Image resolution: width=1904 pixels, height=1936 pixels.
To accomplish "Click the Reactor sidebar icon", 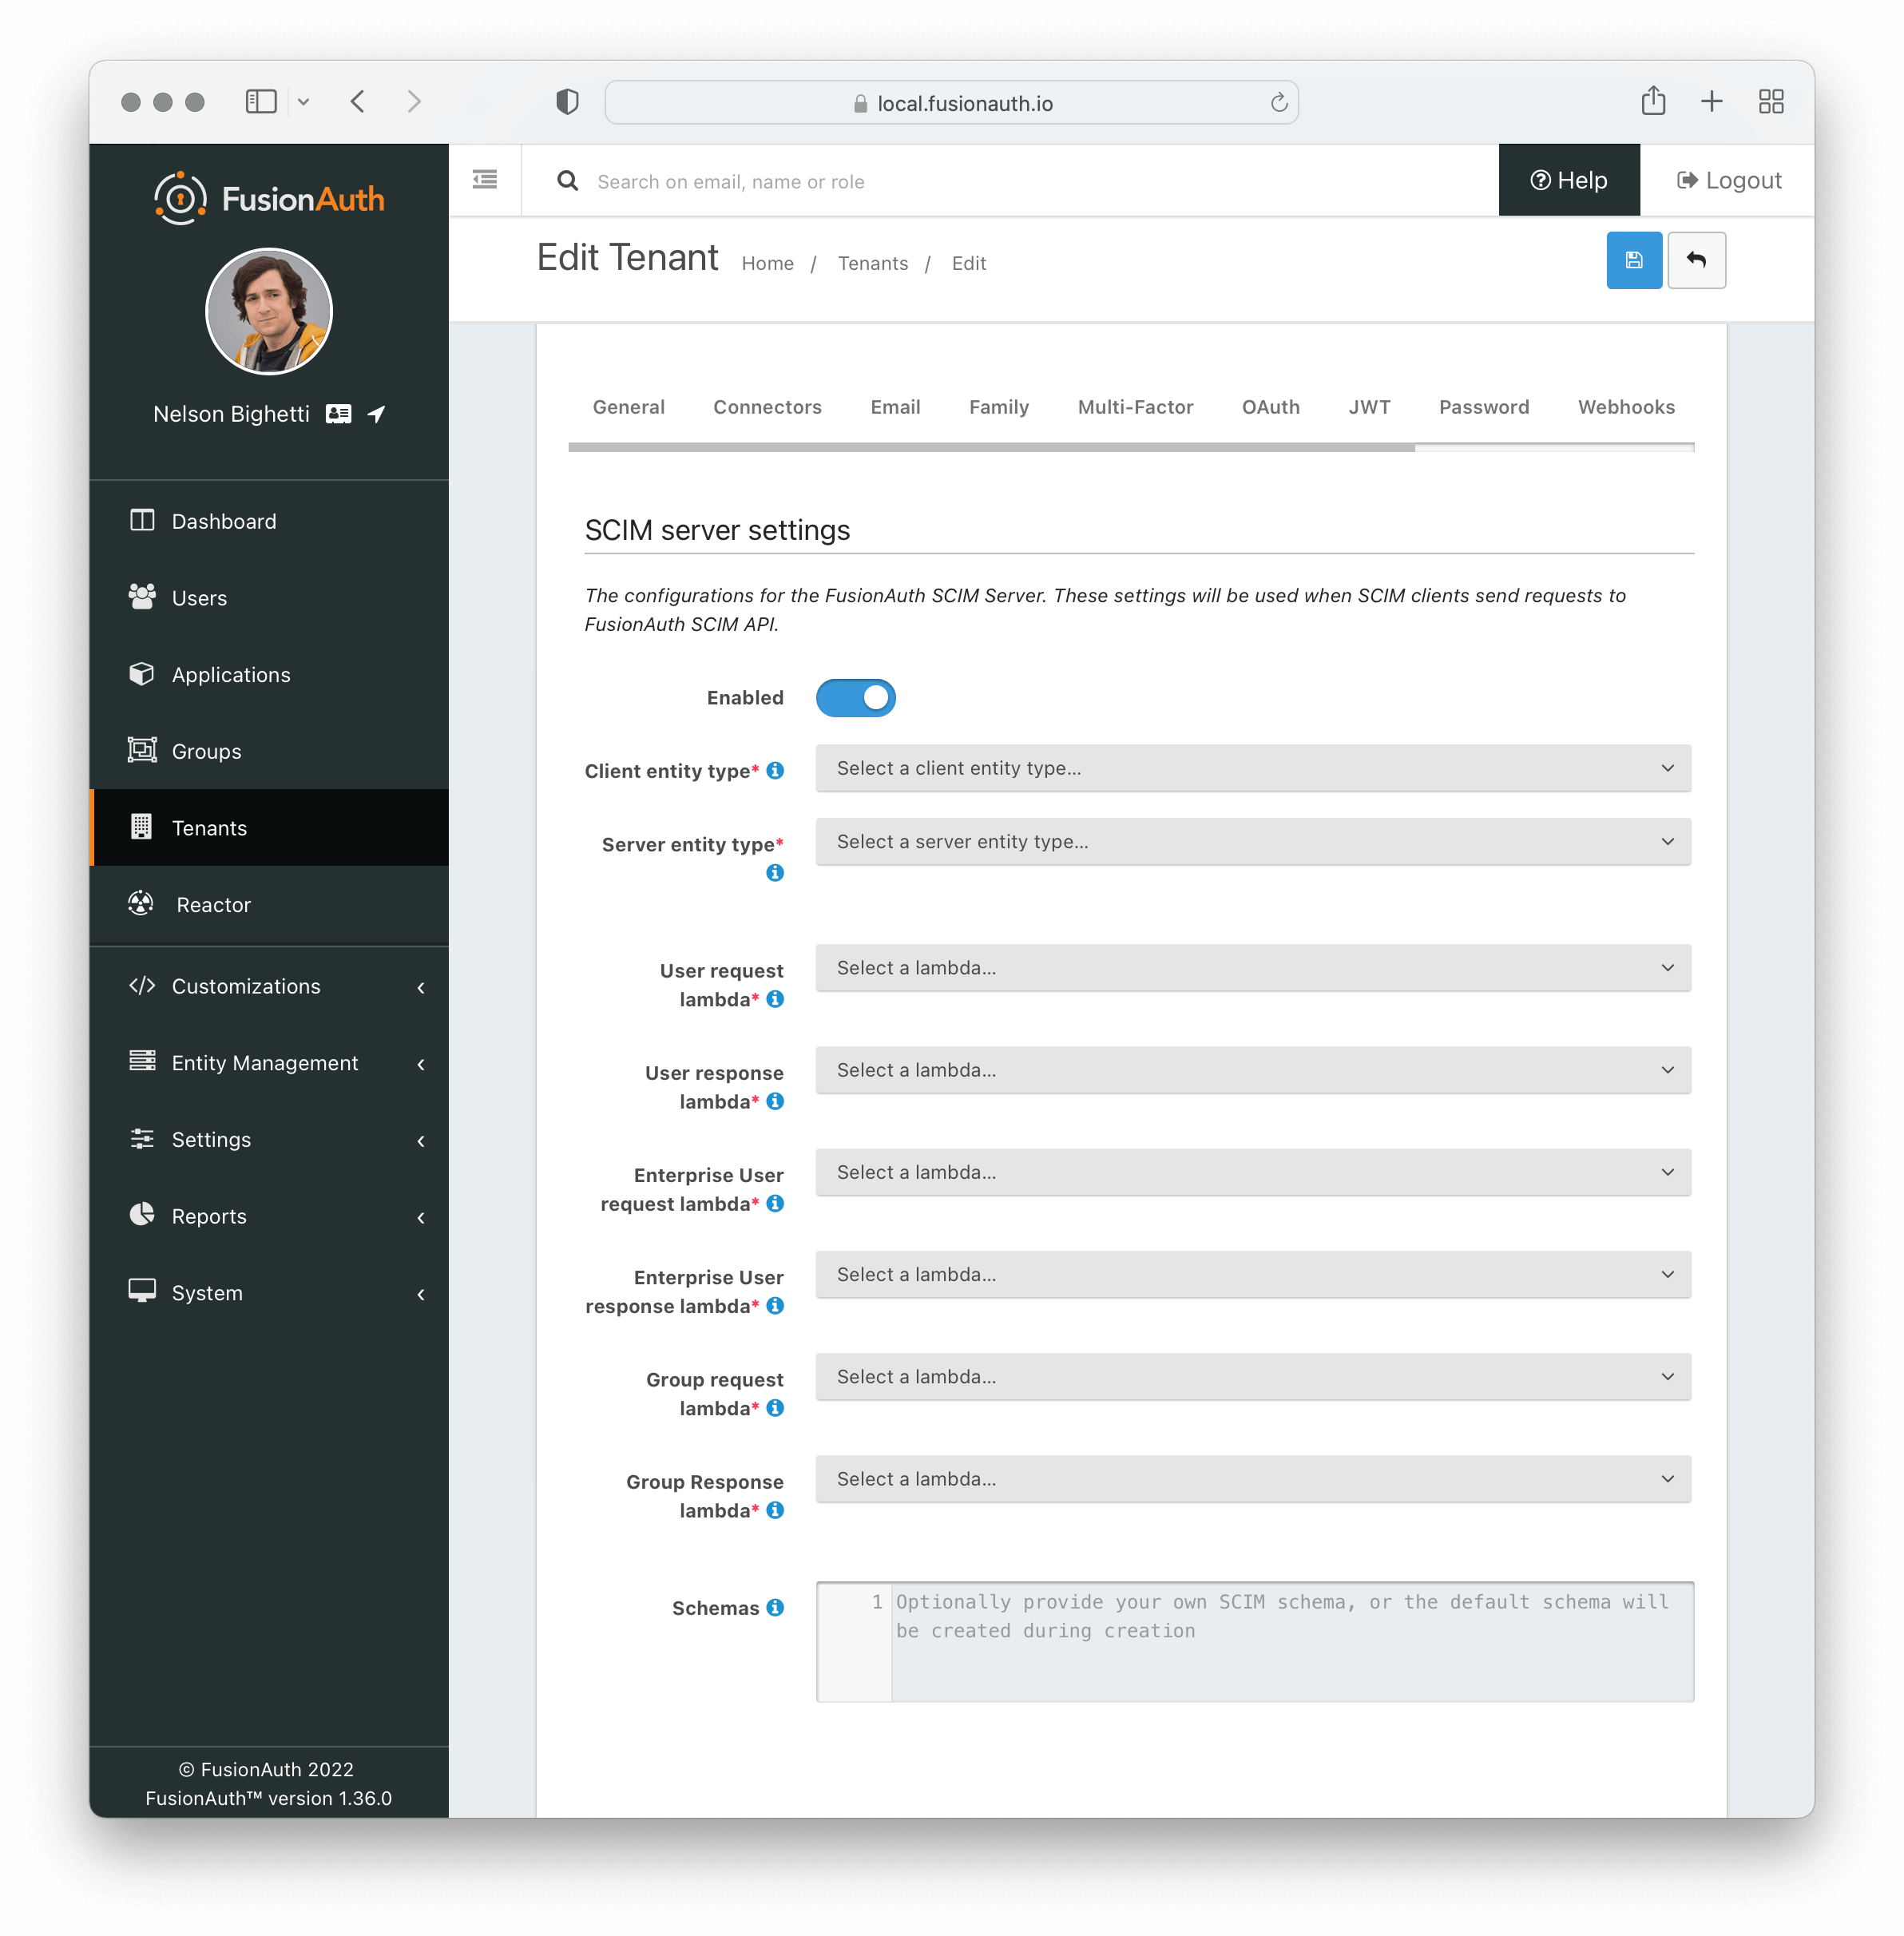I will click(140, 903).
